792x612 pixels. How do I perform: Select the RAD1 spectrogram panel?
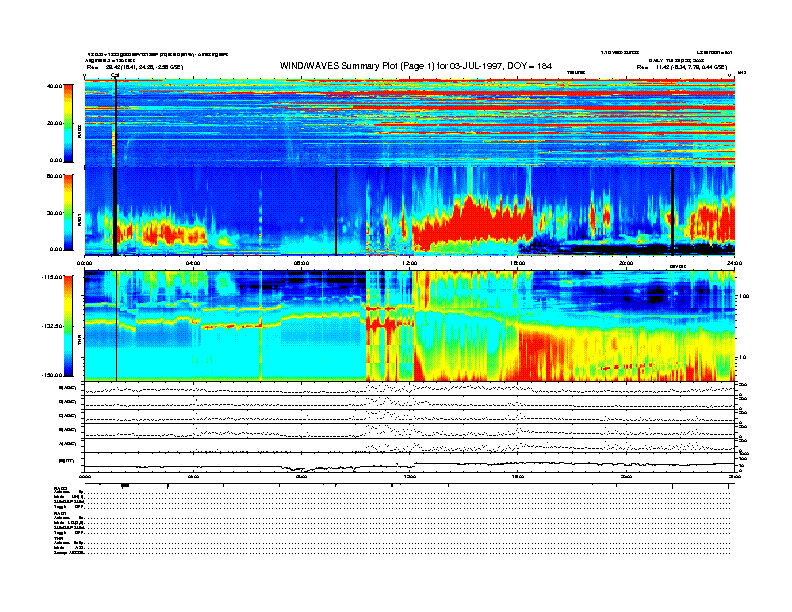(410, 211)
